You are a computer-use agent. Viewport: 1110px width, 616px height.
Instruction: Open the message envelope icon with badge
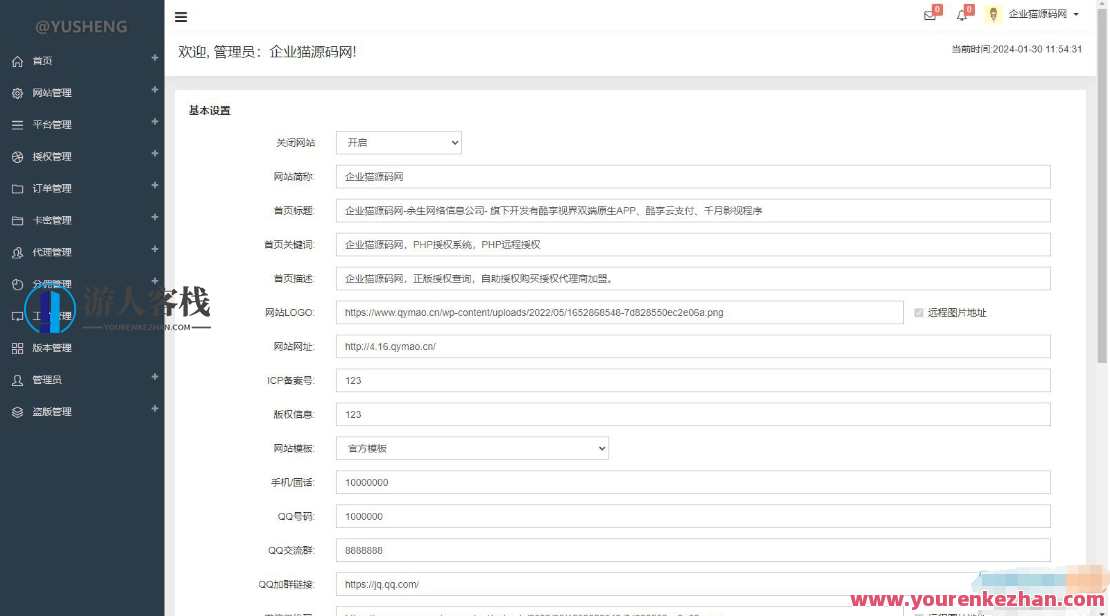928,15
